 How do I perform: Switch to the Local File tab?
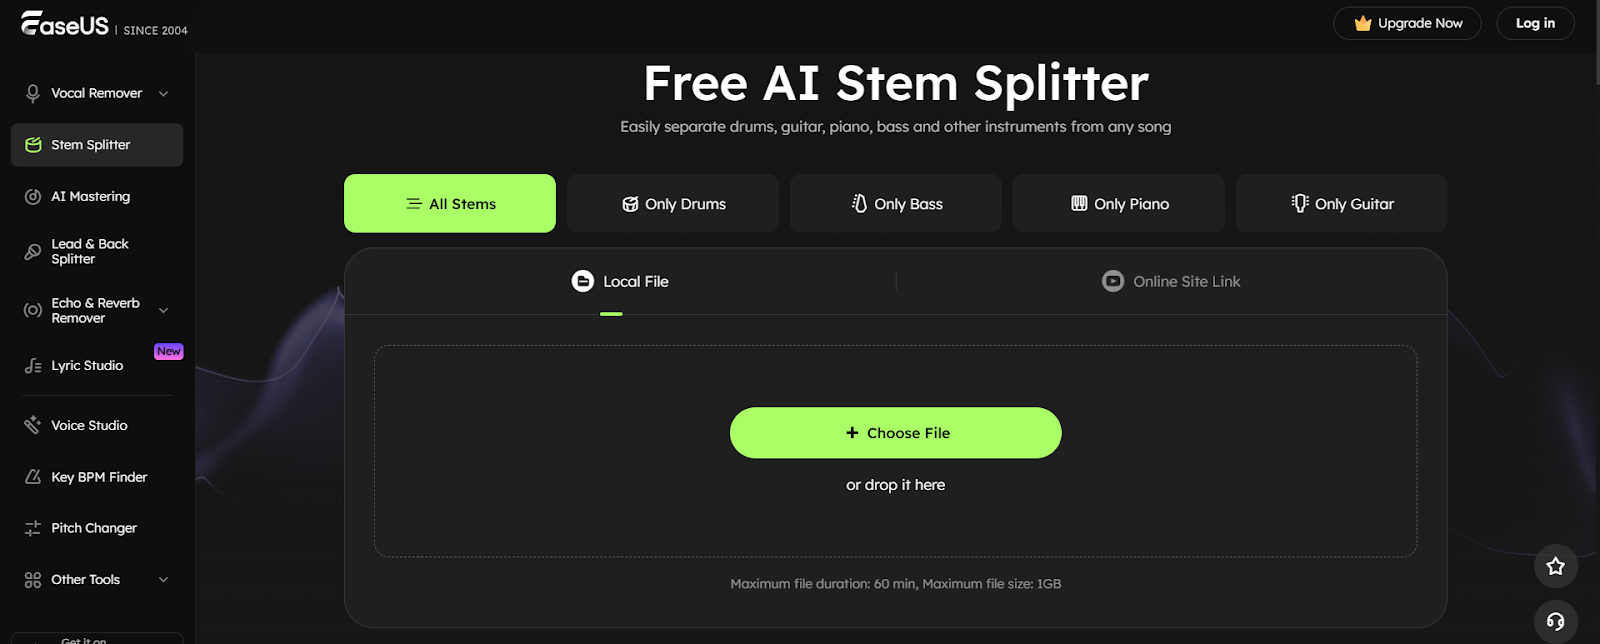click(x=620, y=282)
